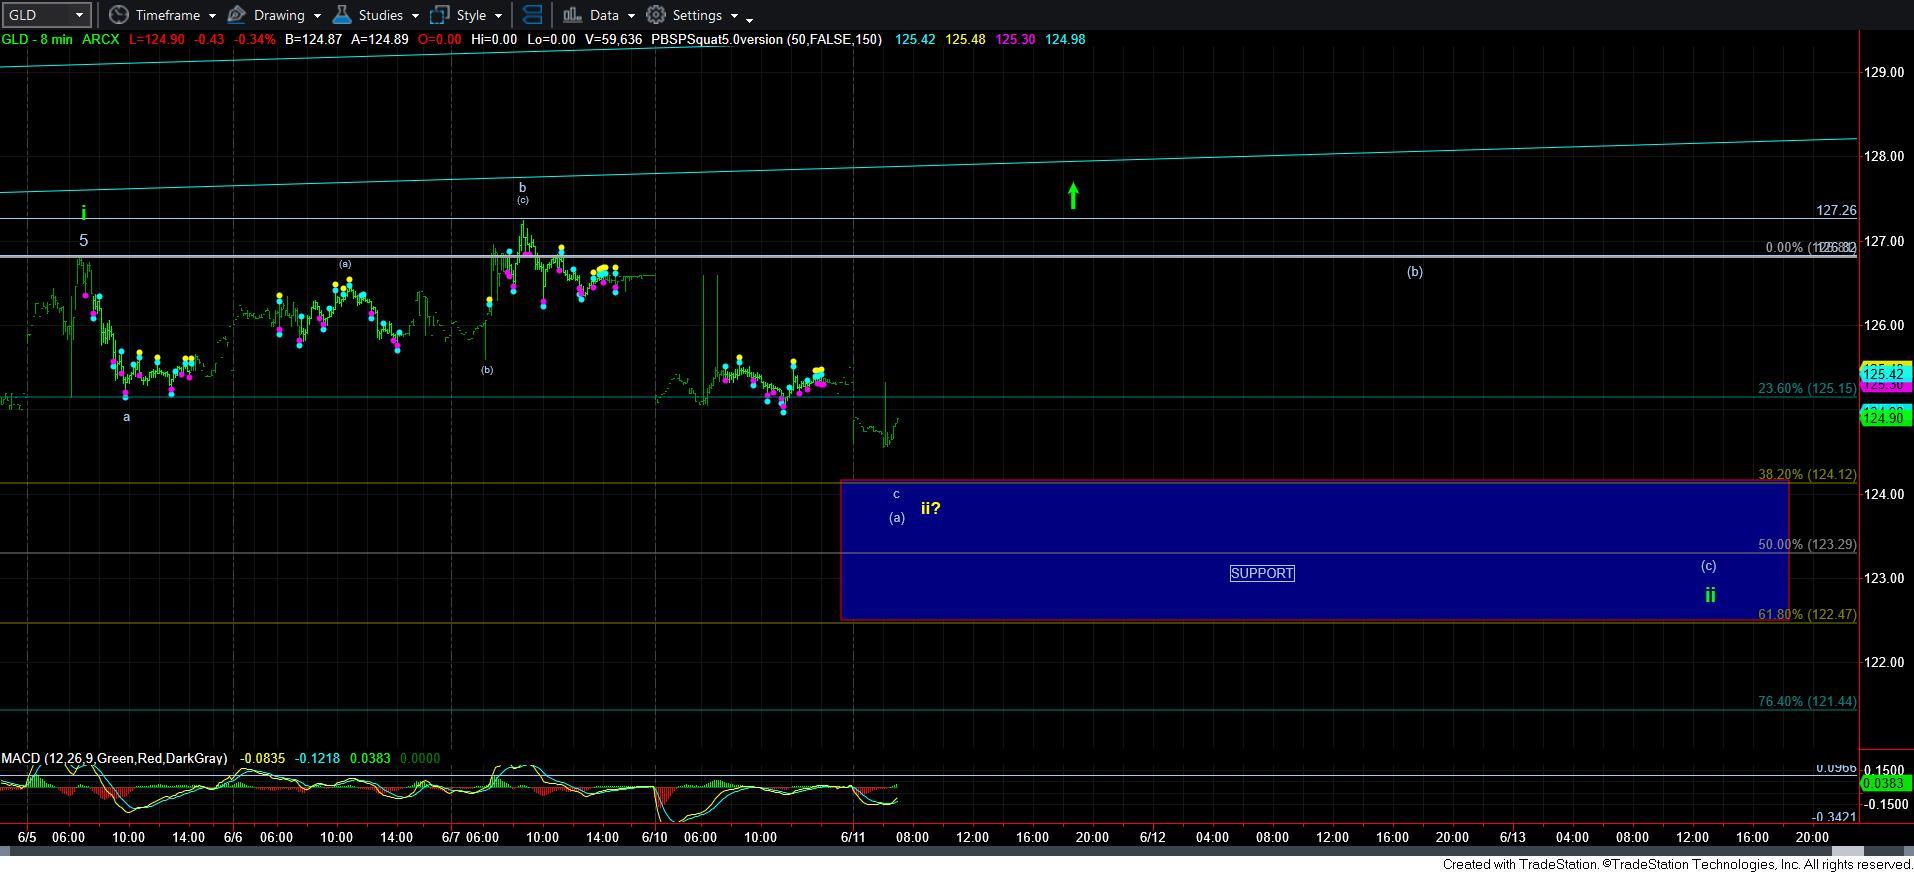Click the '38.20% (124.12)' Fibonacci label
1914x872 pixels.
(1807, 475)
